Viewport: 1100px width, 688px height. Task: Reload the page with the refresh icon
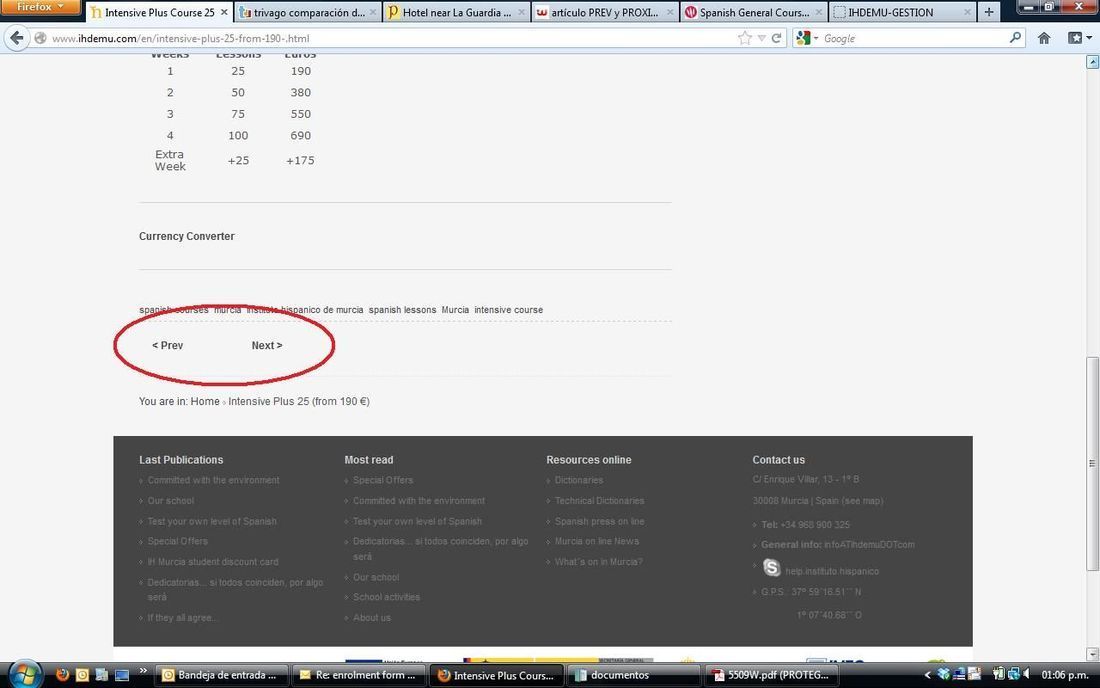click(777, 38)
